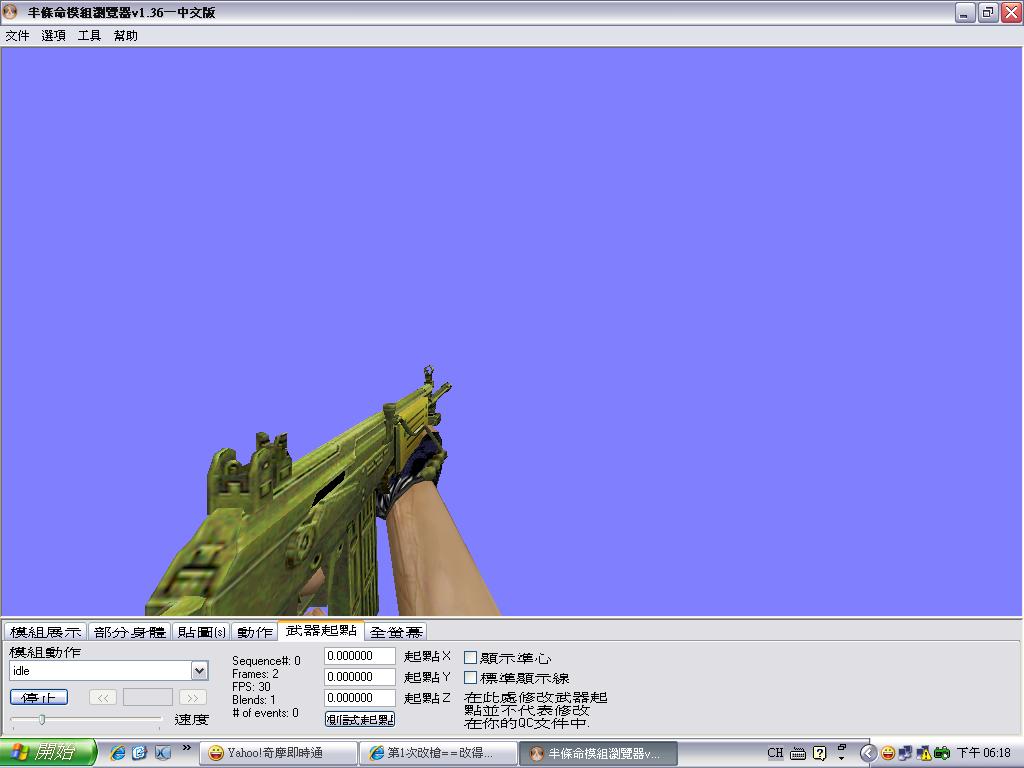Enable the 顯示準心 crosshair checkbox
This screenshot has width=1024, height=768.
(x=470, y=657)
